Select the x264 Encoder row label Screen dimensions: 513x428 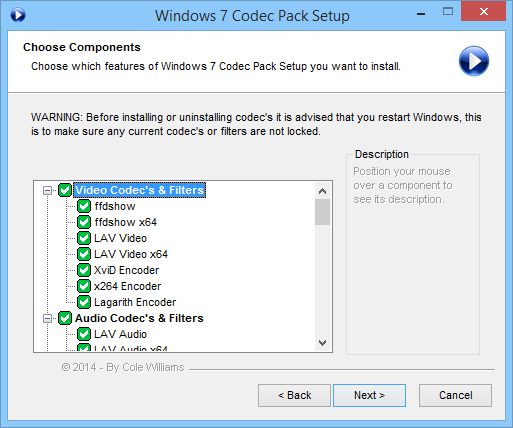pos(127,286)
